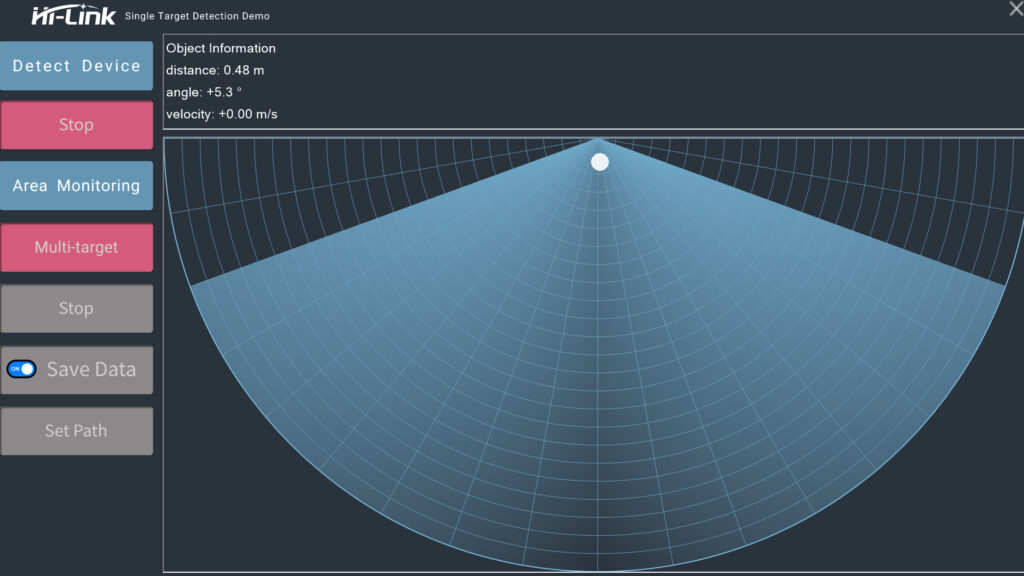Click the gray Stop button above Save Data
1024x576 pixels.
tap(76, 308)
